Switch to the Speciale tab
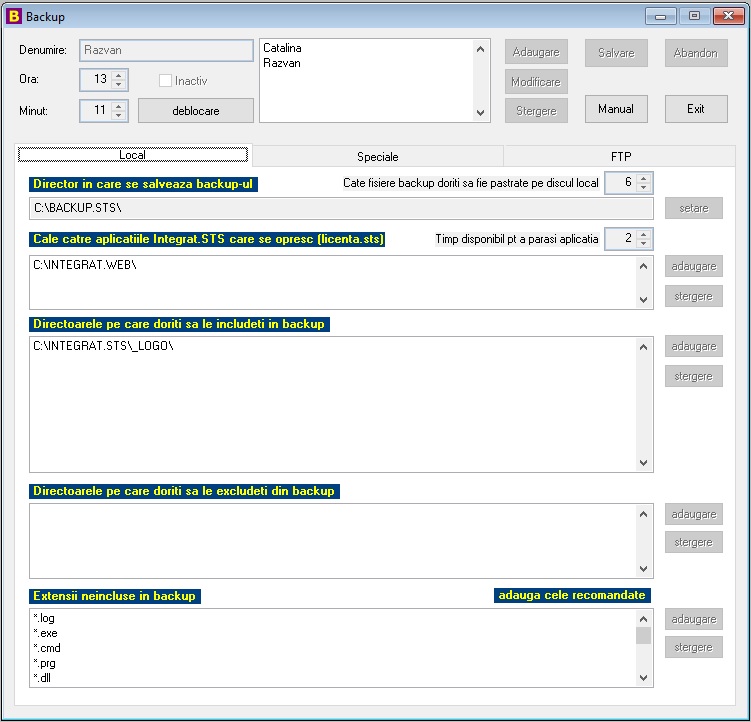 tap(377, 157)
